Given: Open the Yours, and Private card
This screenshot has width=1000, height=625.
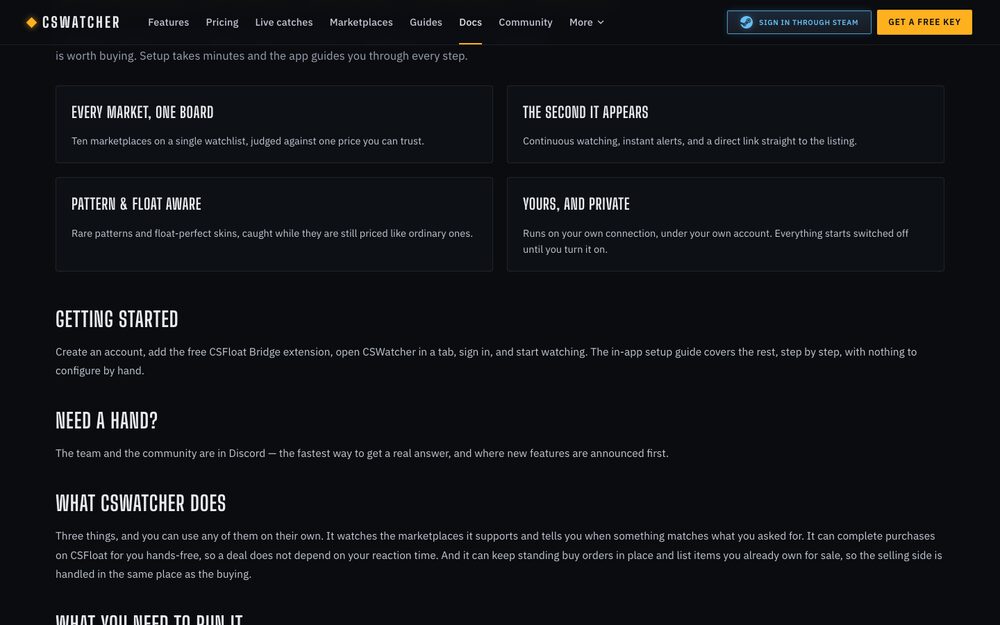Looking at the screenshot, I should 725,224.
